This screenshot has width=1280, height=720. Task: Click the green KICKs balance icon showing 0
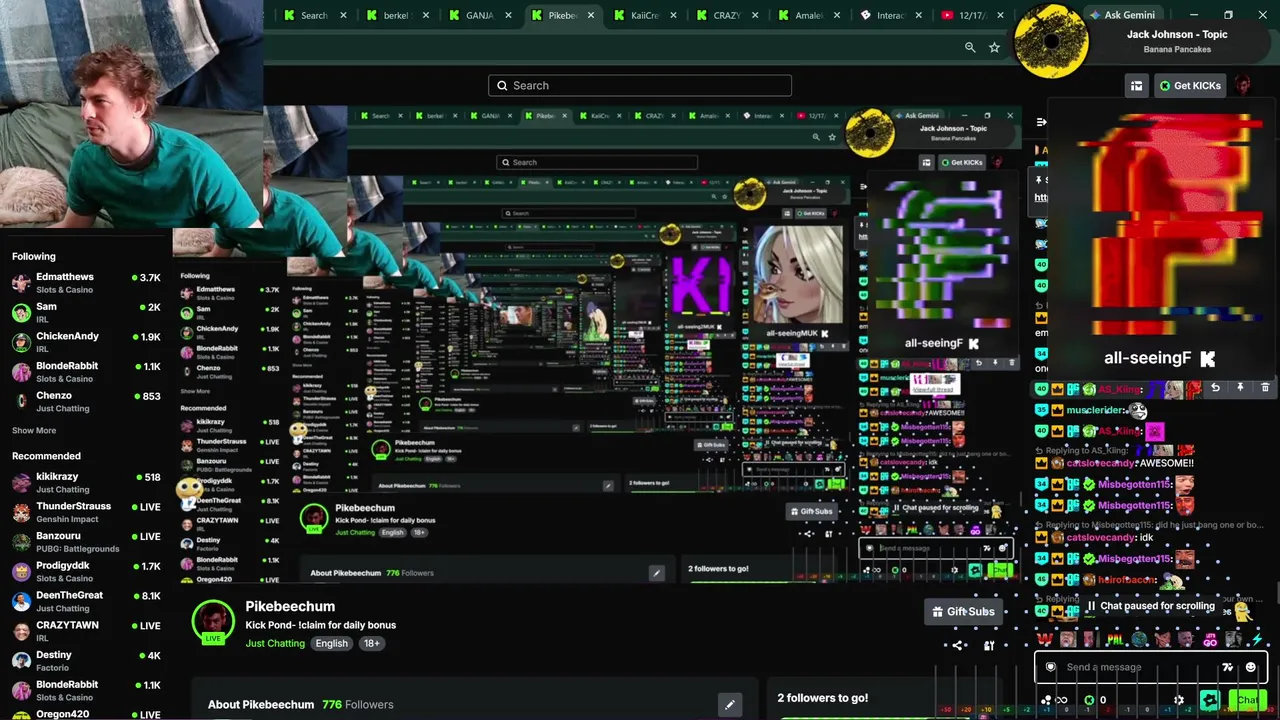click(1089, 700)
